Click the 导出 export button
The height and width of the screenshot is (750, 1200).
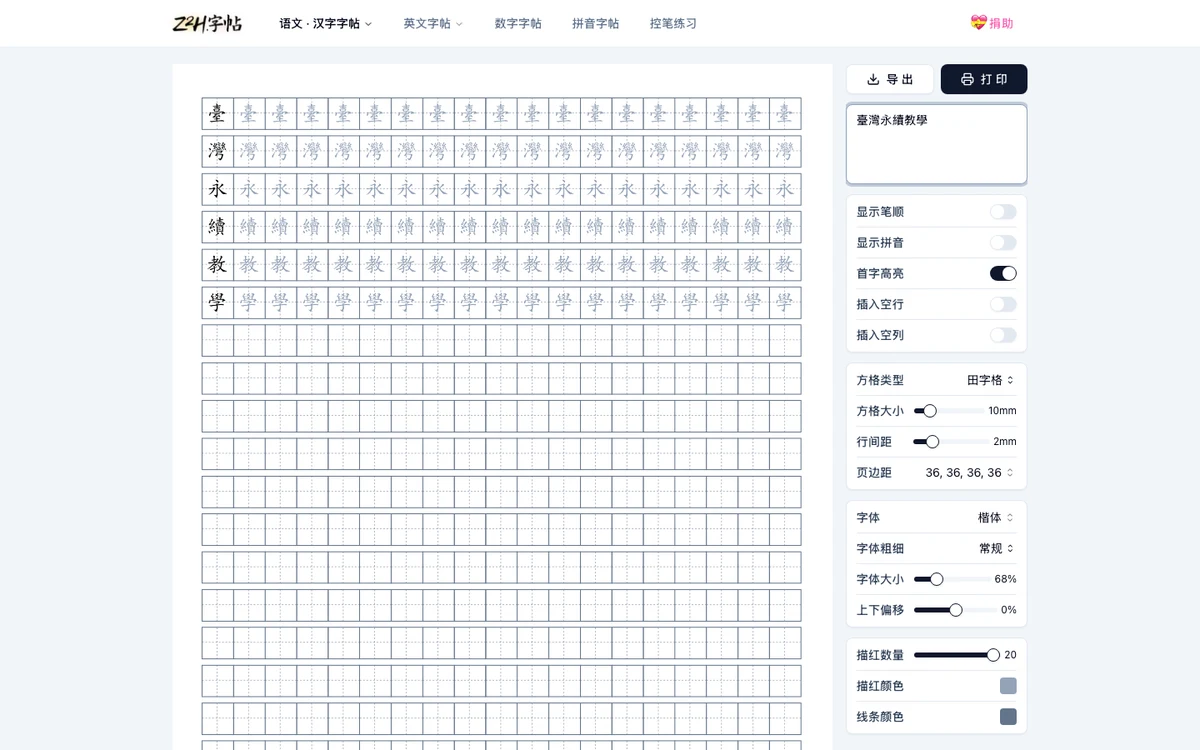[890, 79]
